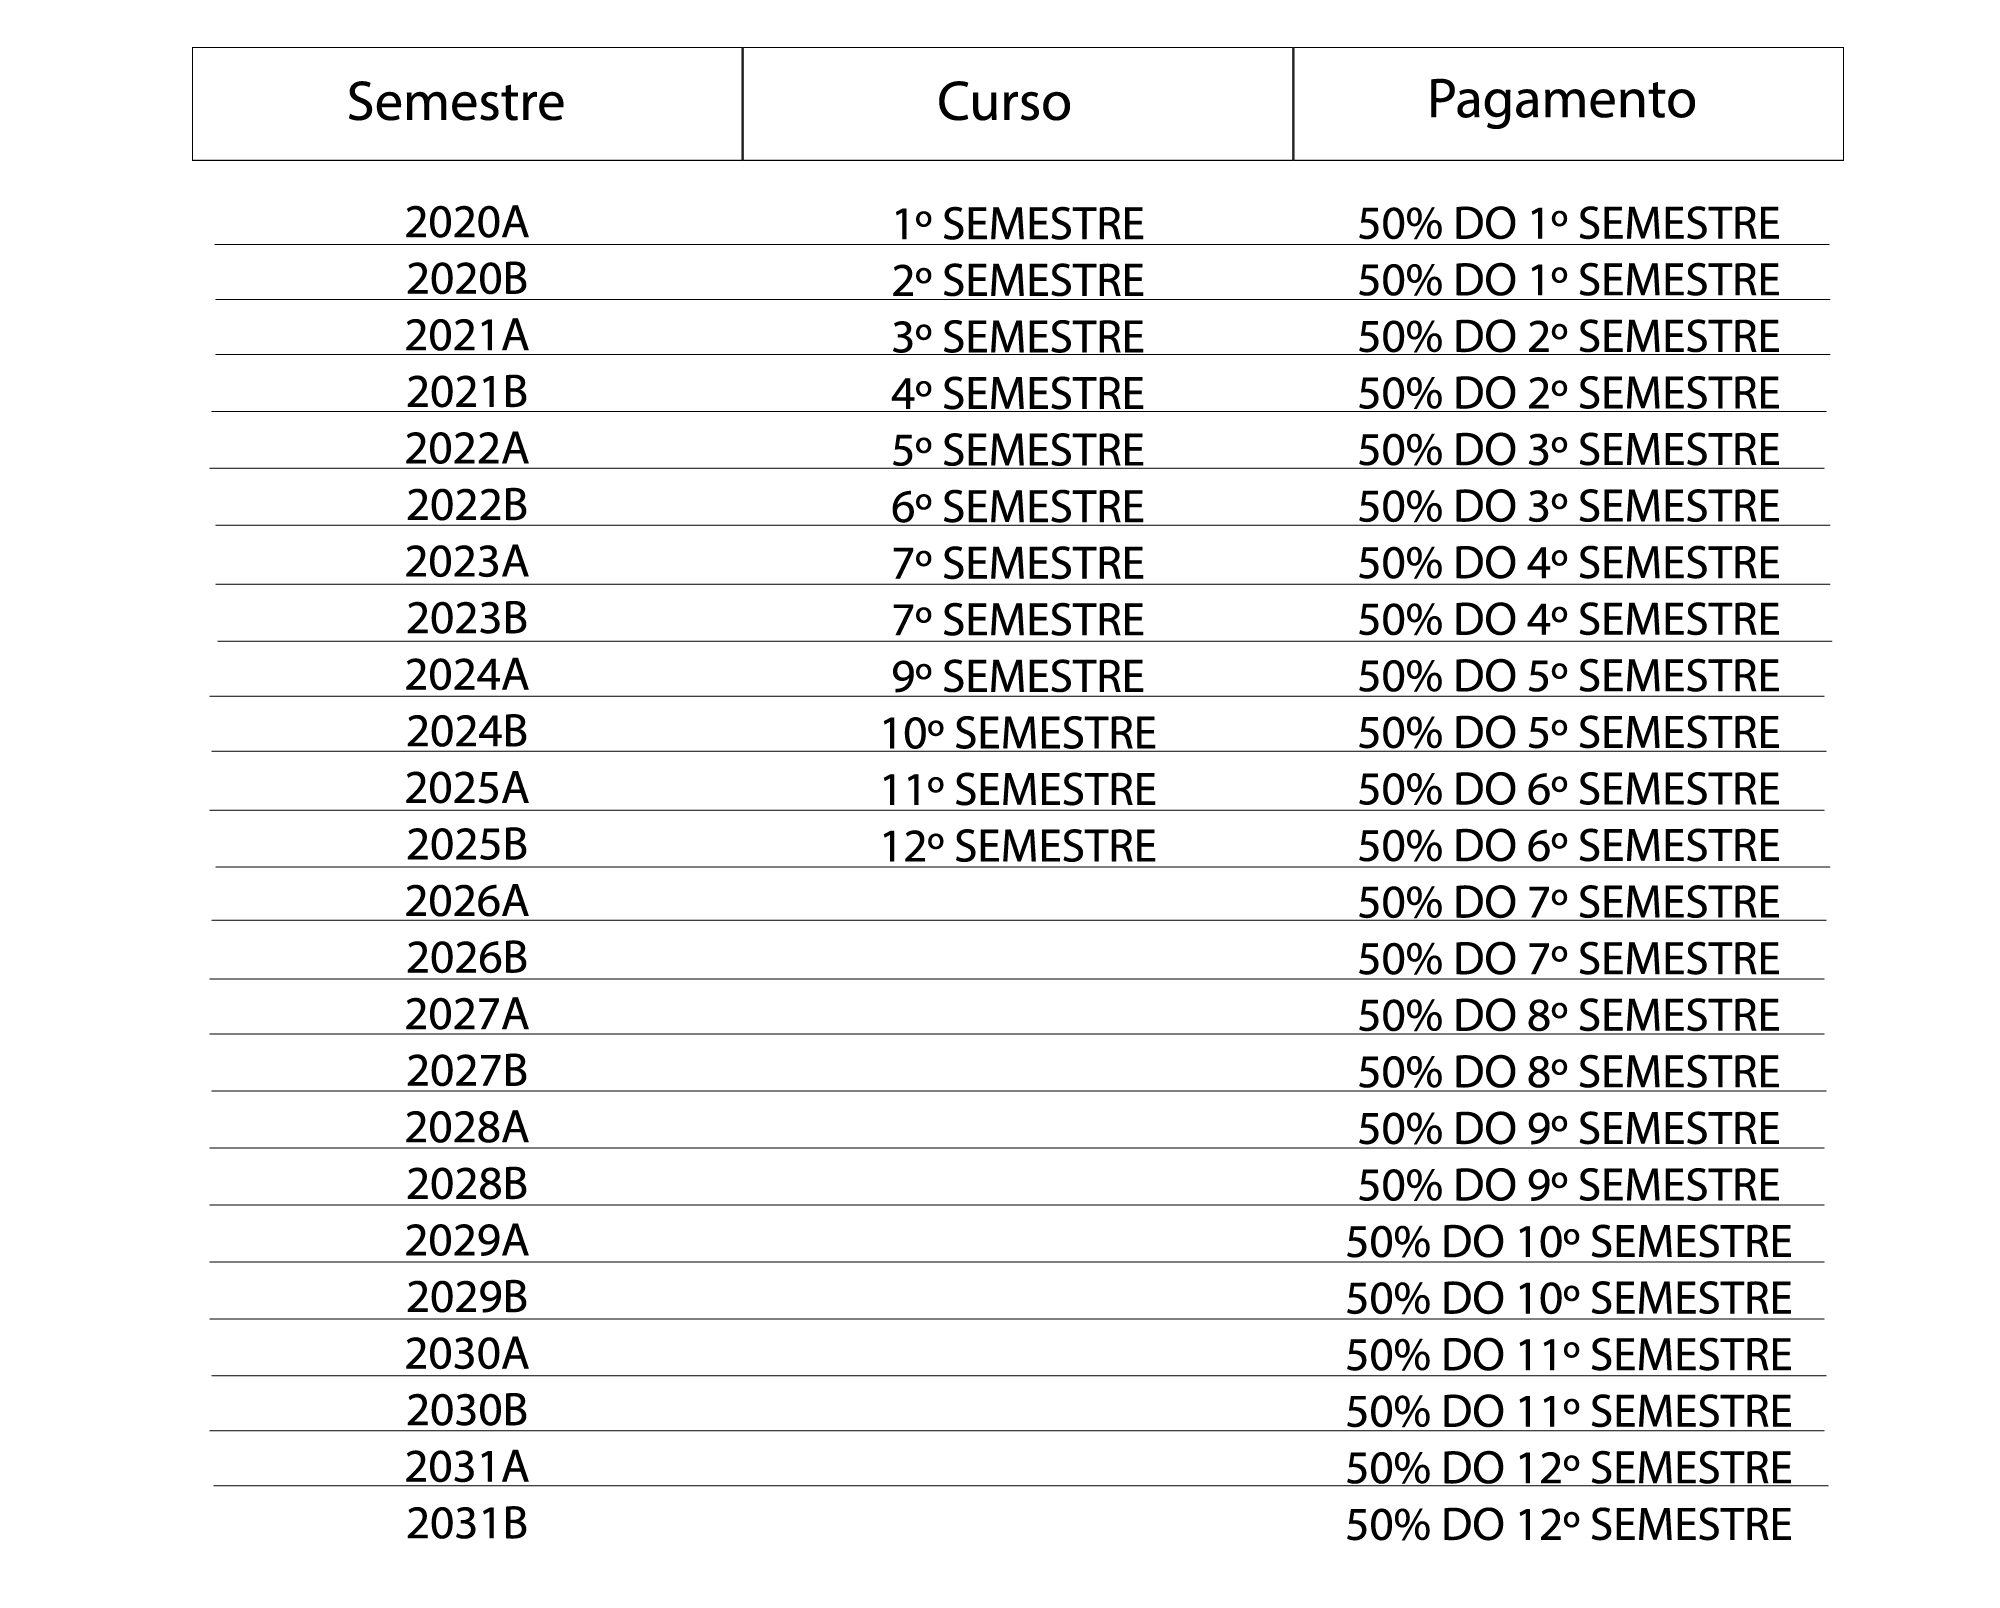Select the 12º SEMESTRE course cell
Viewport: 2000px width, 1608px height.
pyautogui.click(x=1018, y=847)
